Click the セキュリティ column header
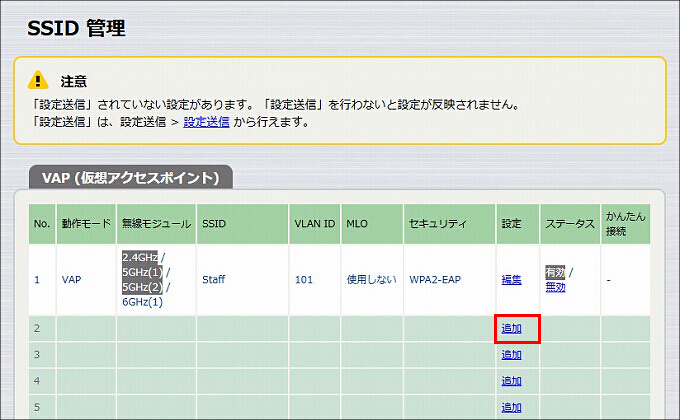The height and width of the screenshot is (420, 680). (449, 224)
